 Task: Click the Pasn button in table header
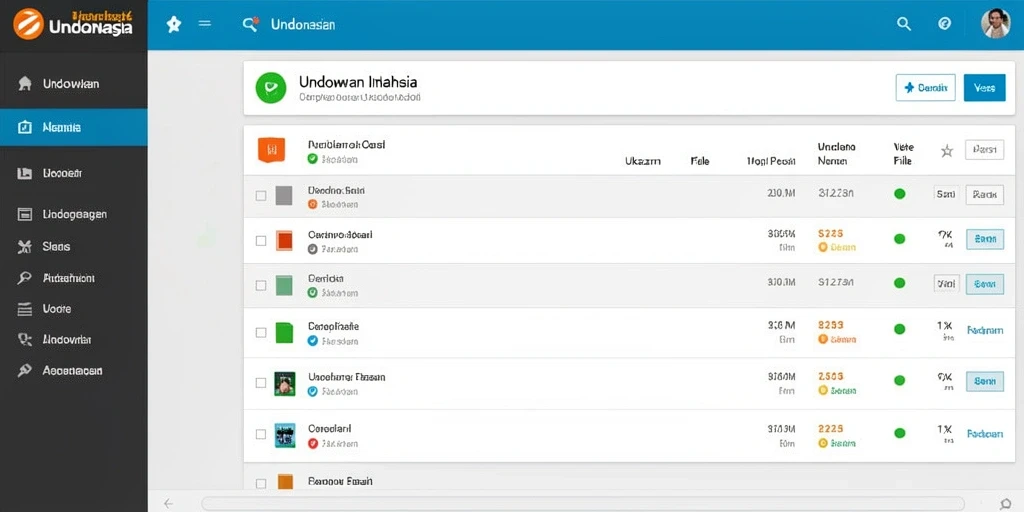coord(984,150)
